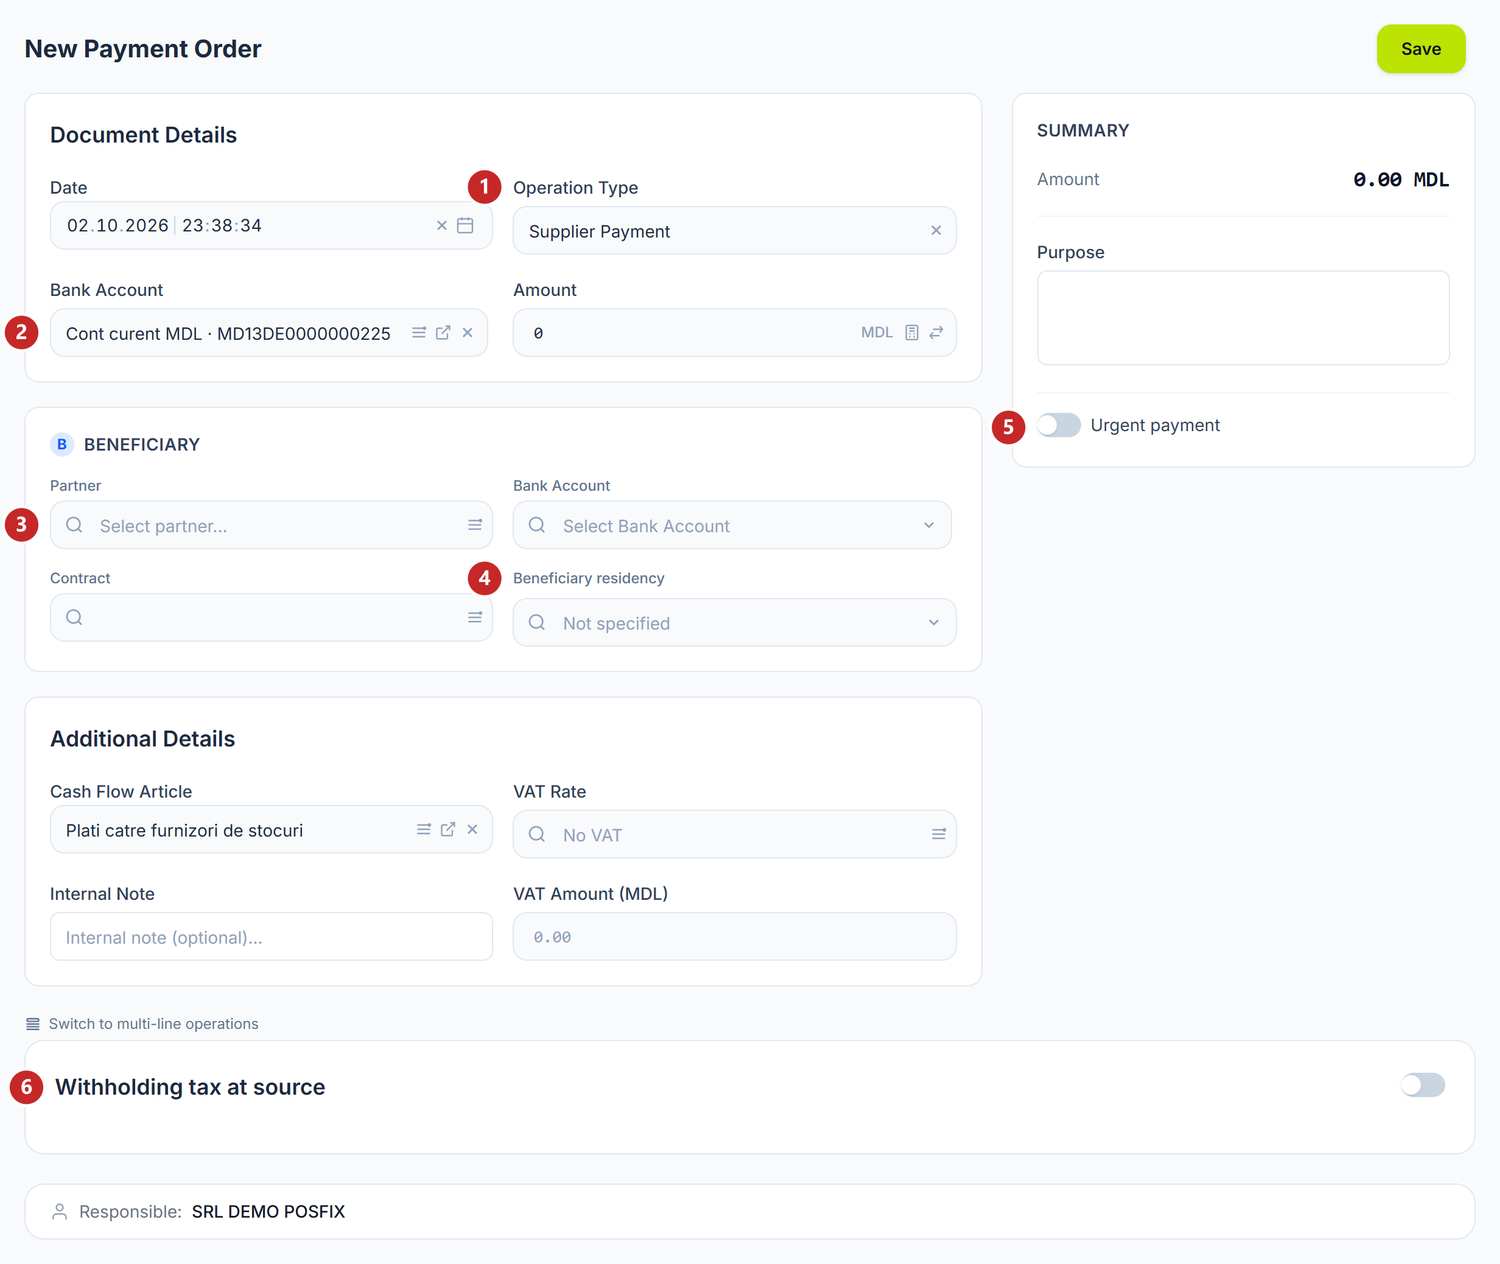
Task: Clear the Cont curent MDL bank account
Action: (x=467, y=333)
